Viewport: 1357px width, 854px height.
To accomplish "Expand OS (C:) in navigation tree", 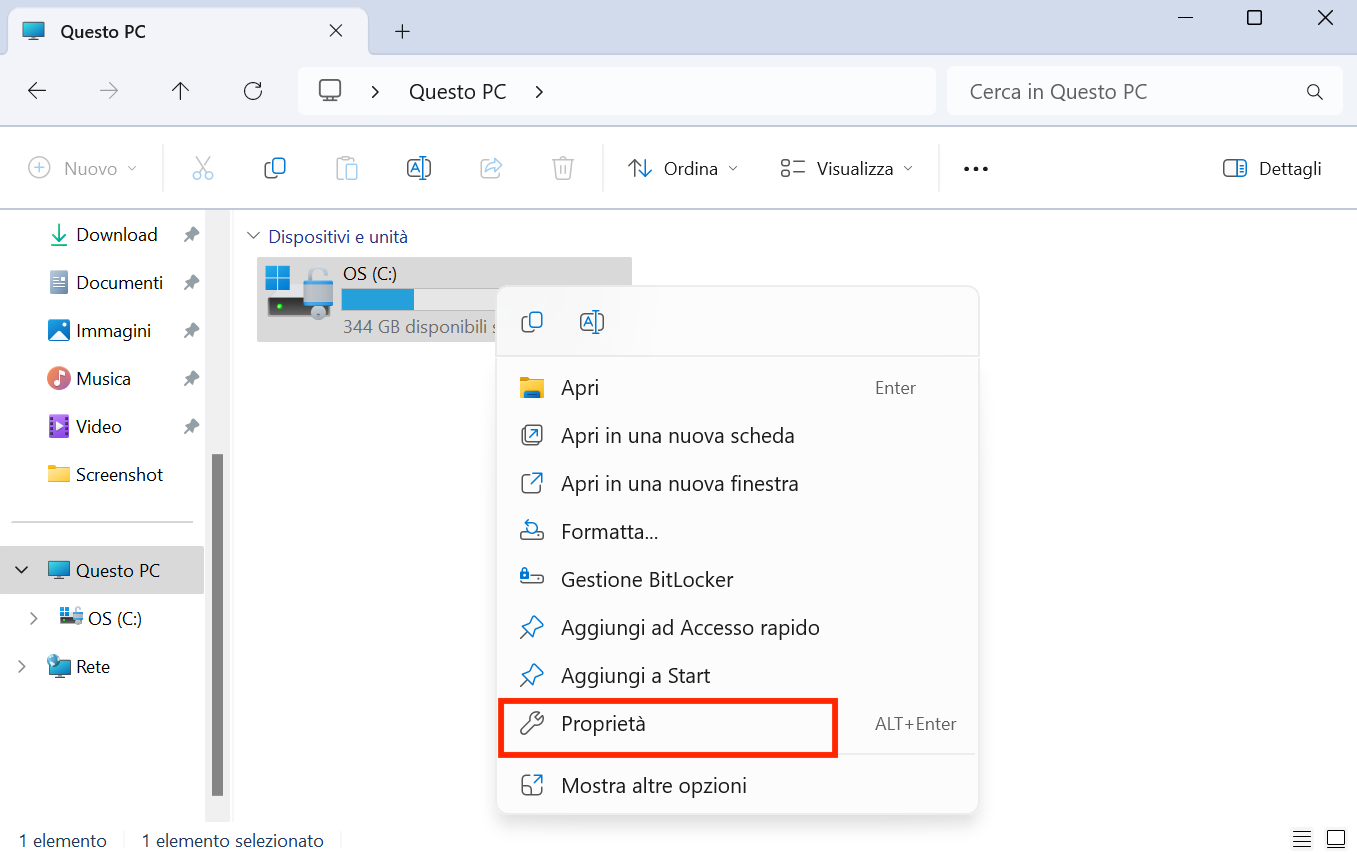I will [34, 618].
